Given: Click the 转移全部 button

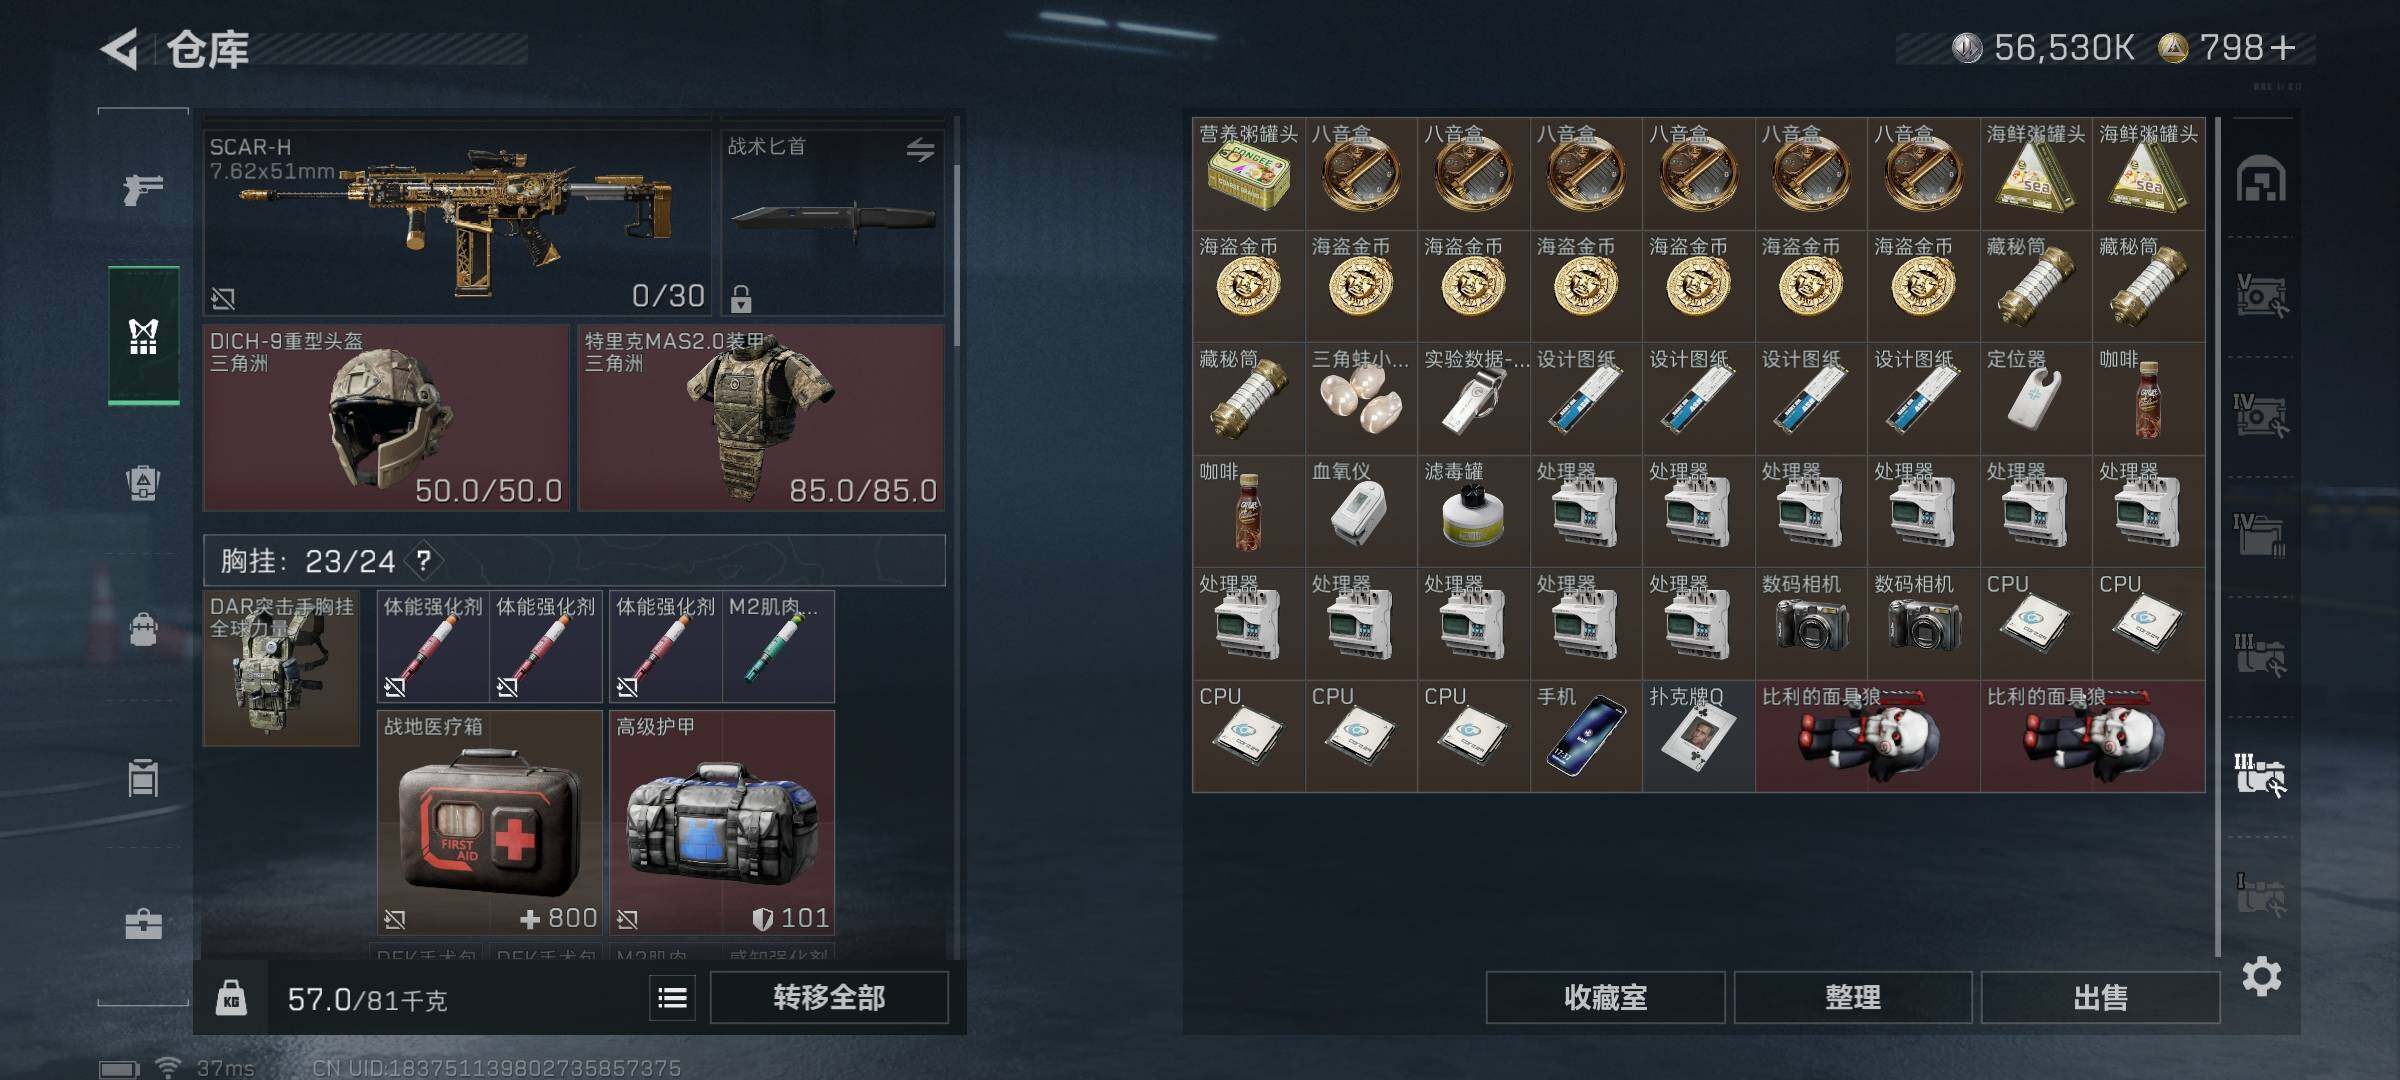Looking at the screenshot, I should (x=829, y=997).
